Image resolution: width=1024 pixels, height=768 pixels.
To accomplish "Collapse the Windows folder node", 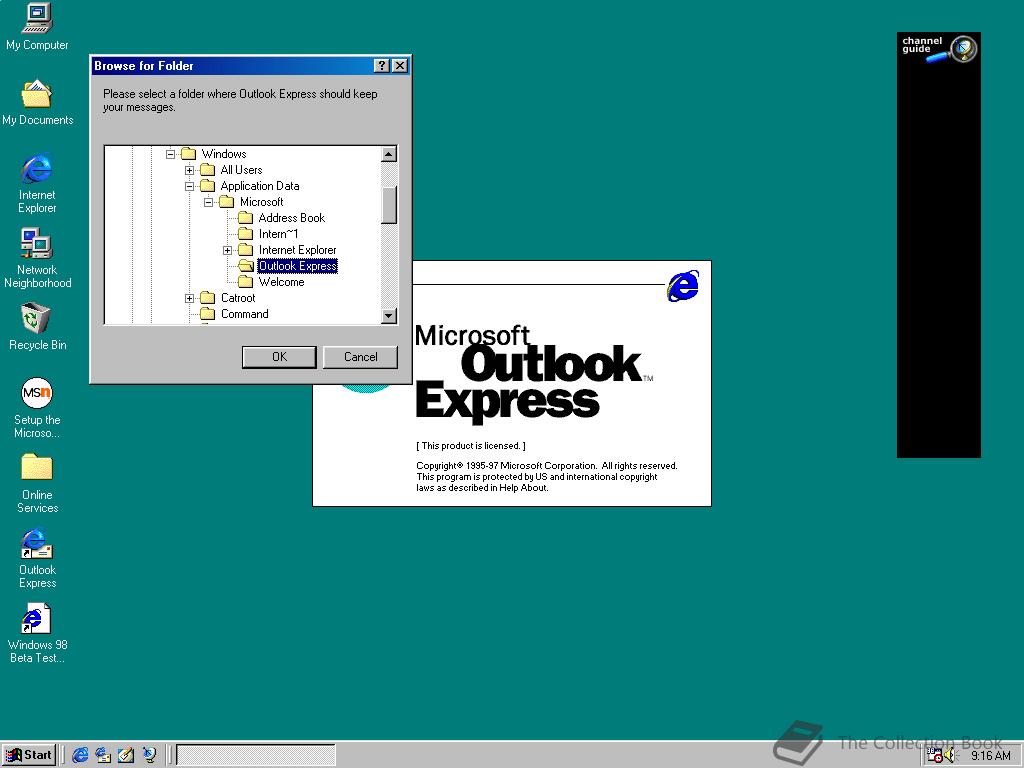I will tap(170, 155).
